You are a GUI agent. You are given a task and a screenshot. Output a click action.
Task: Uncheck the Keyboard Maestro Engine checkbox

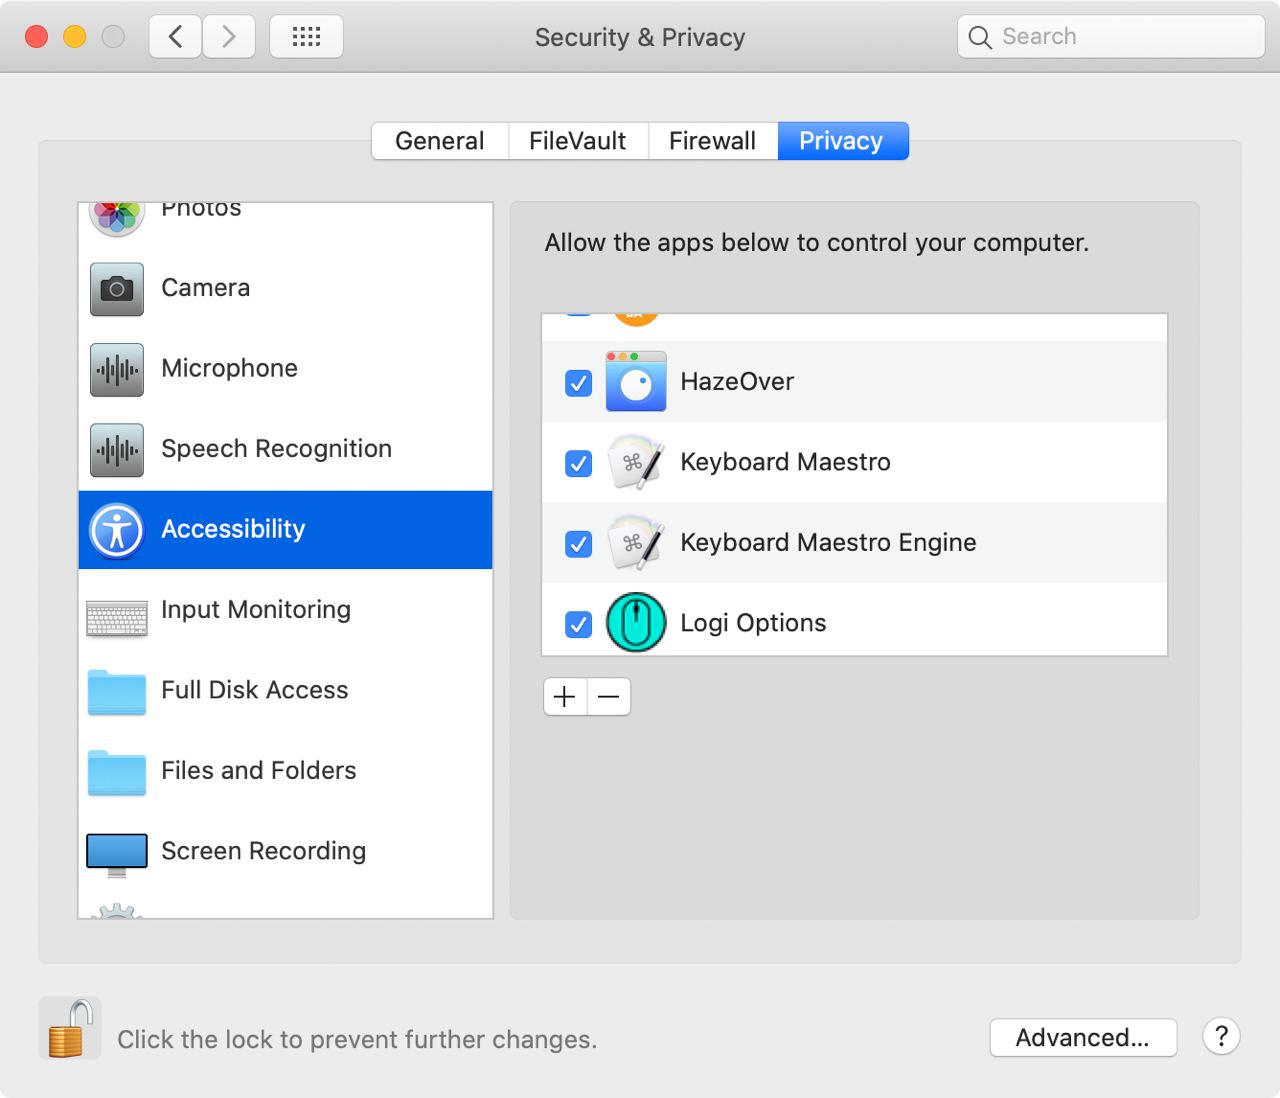coord(579,544)
